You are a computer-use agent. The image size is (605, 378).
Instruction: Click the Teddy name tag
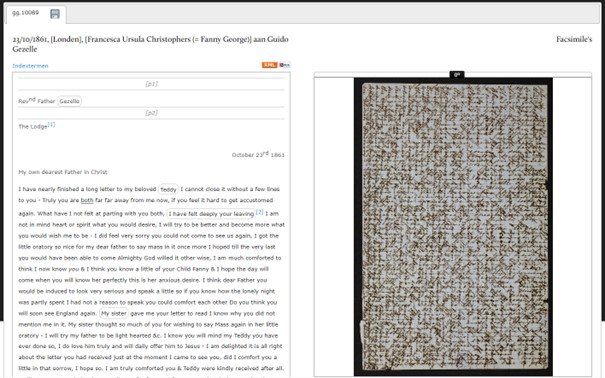(168, 189)
